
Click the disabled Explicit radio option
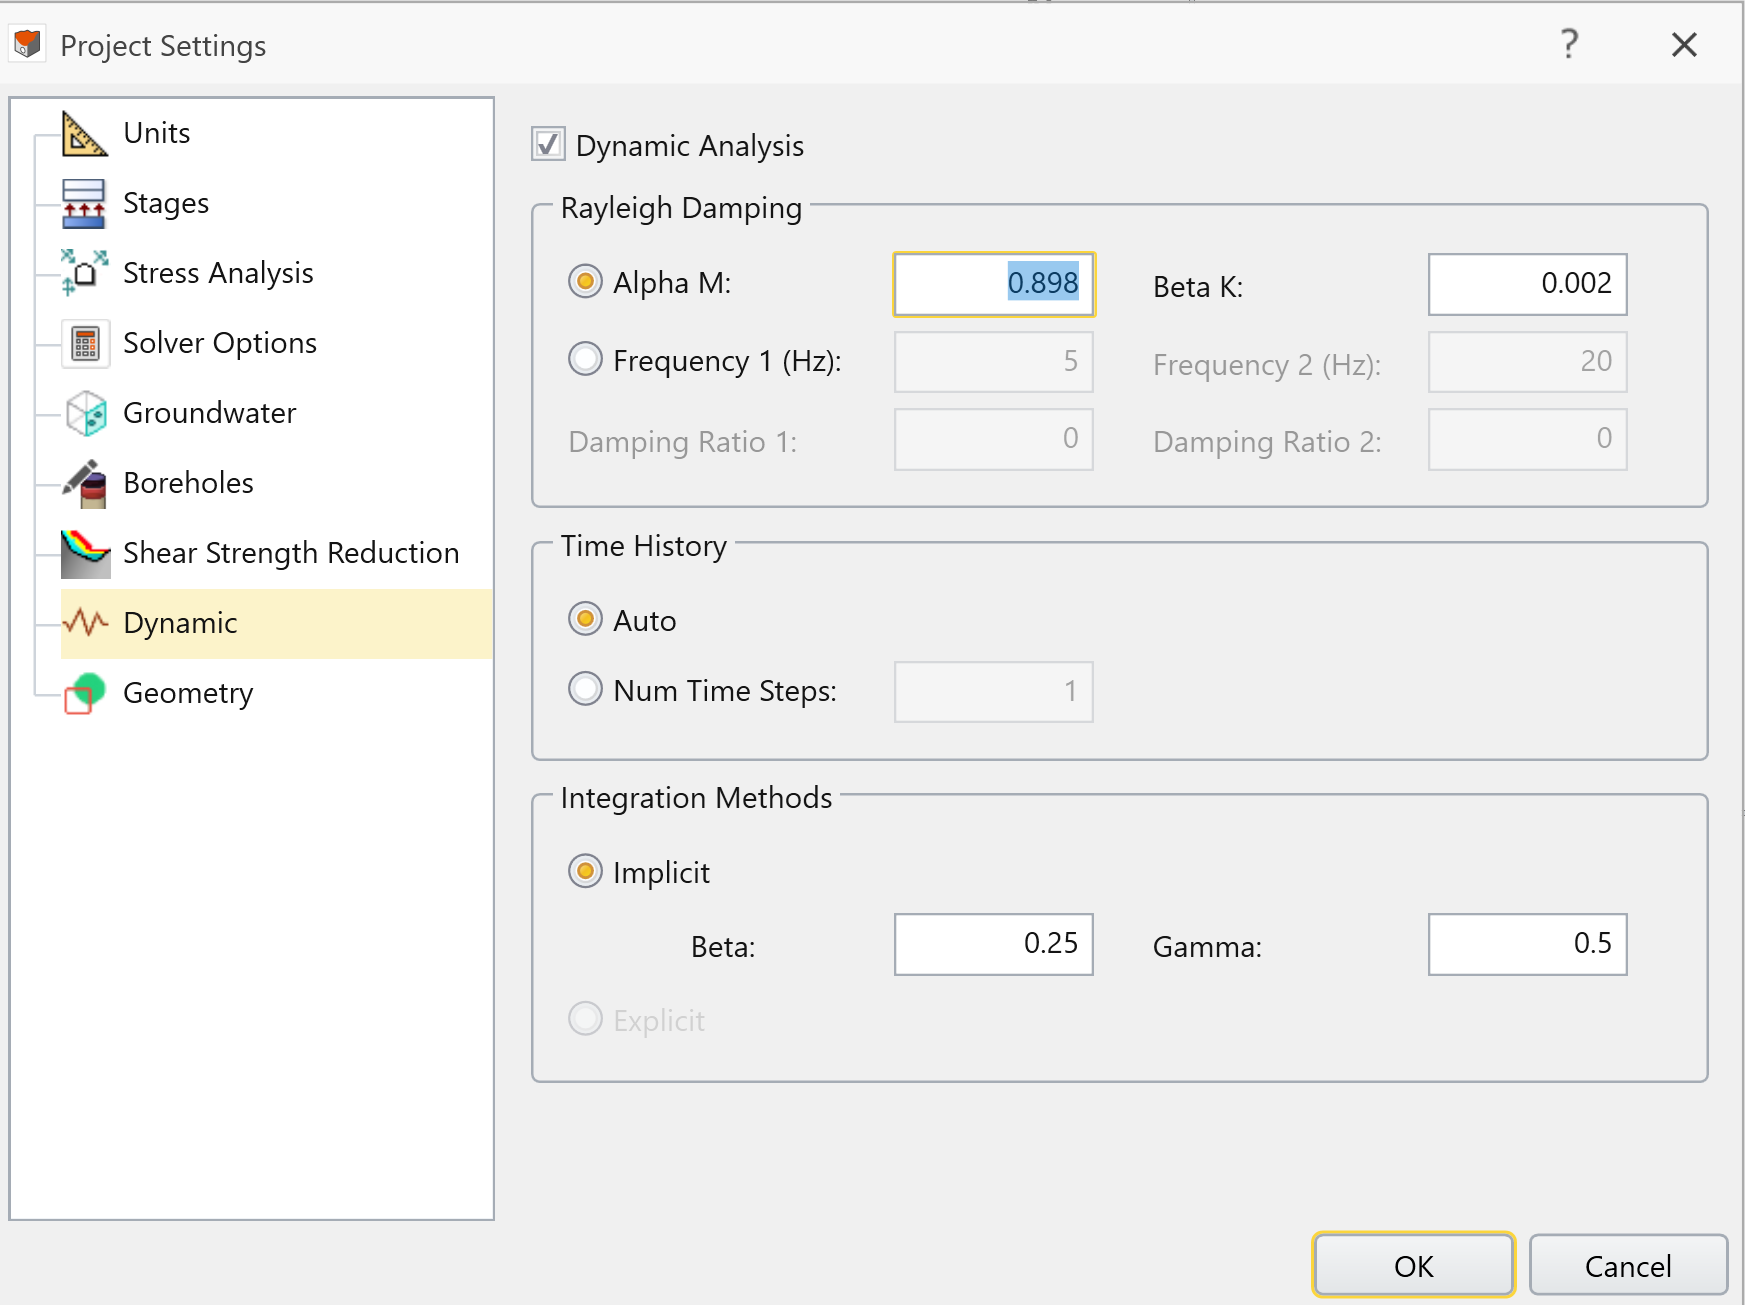click(585, 1019)
